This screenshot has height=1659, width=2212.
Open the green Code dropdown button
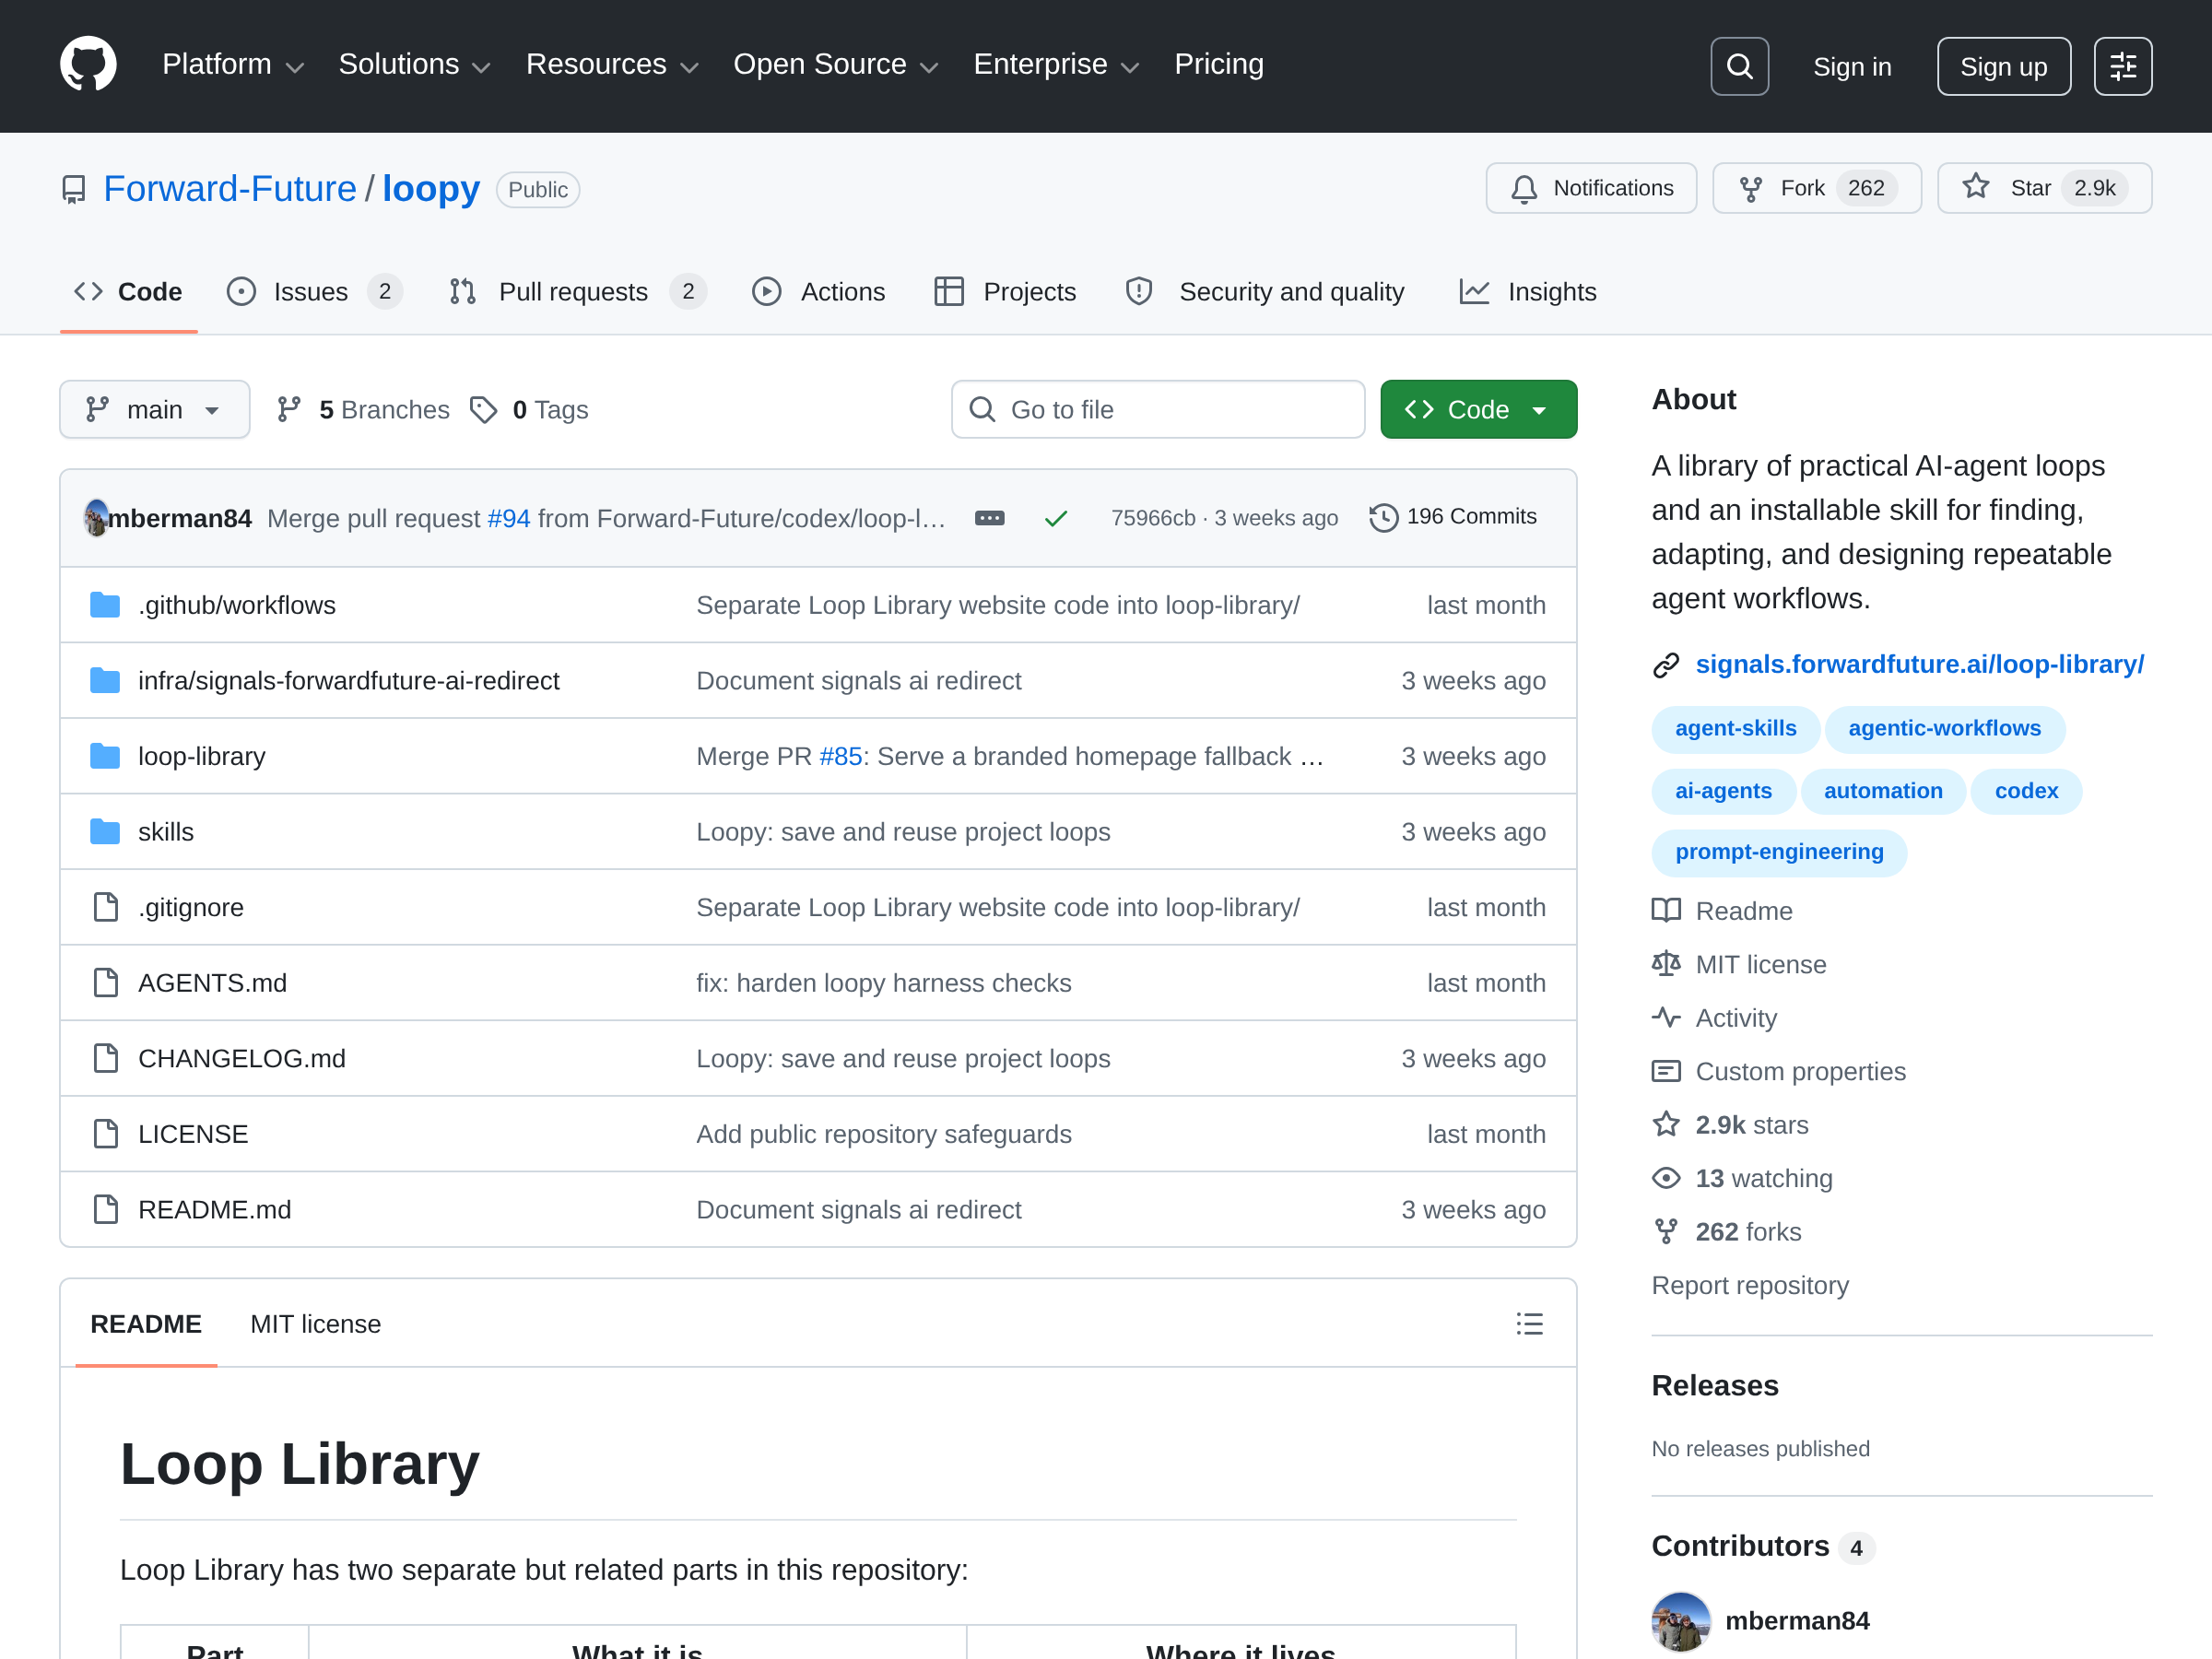(x=1478, y=409)
